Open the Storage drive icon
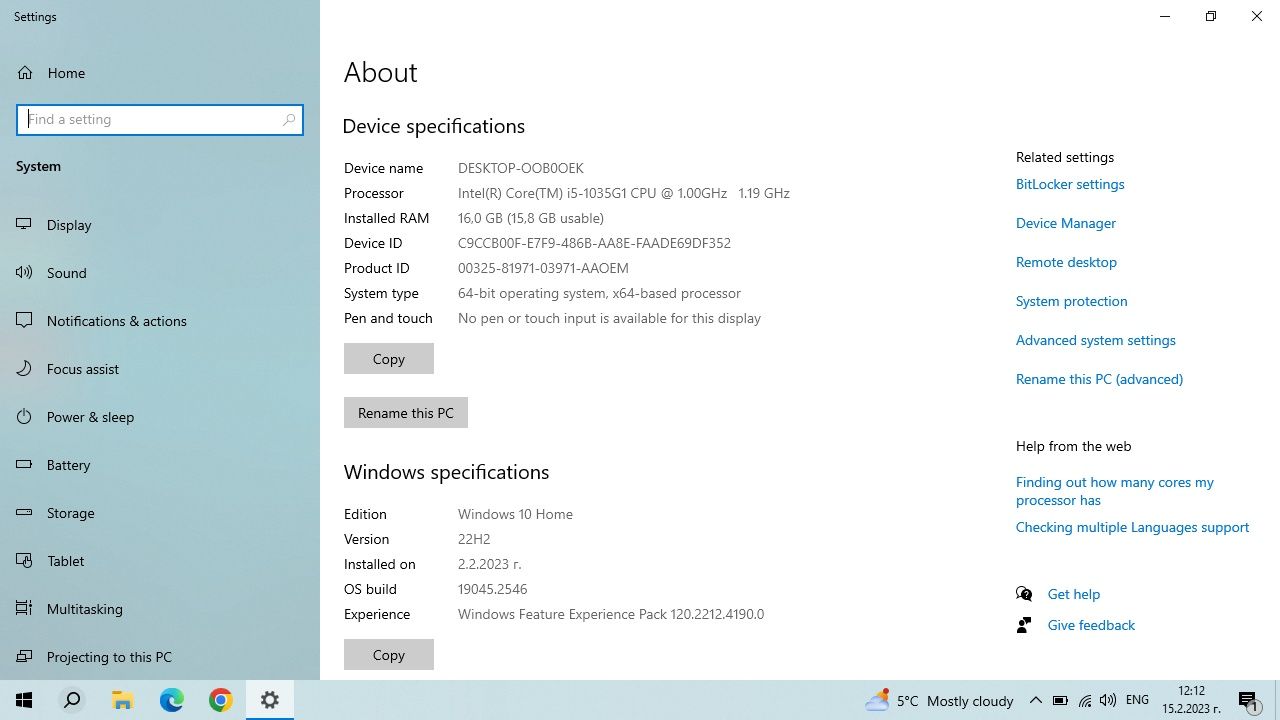The image size is (1280, 720). 25,513
